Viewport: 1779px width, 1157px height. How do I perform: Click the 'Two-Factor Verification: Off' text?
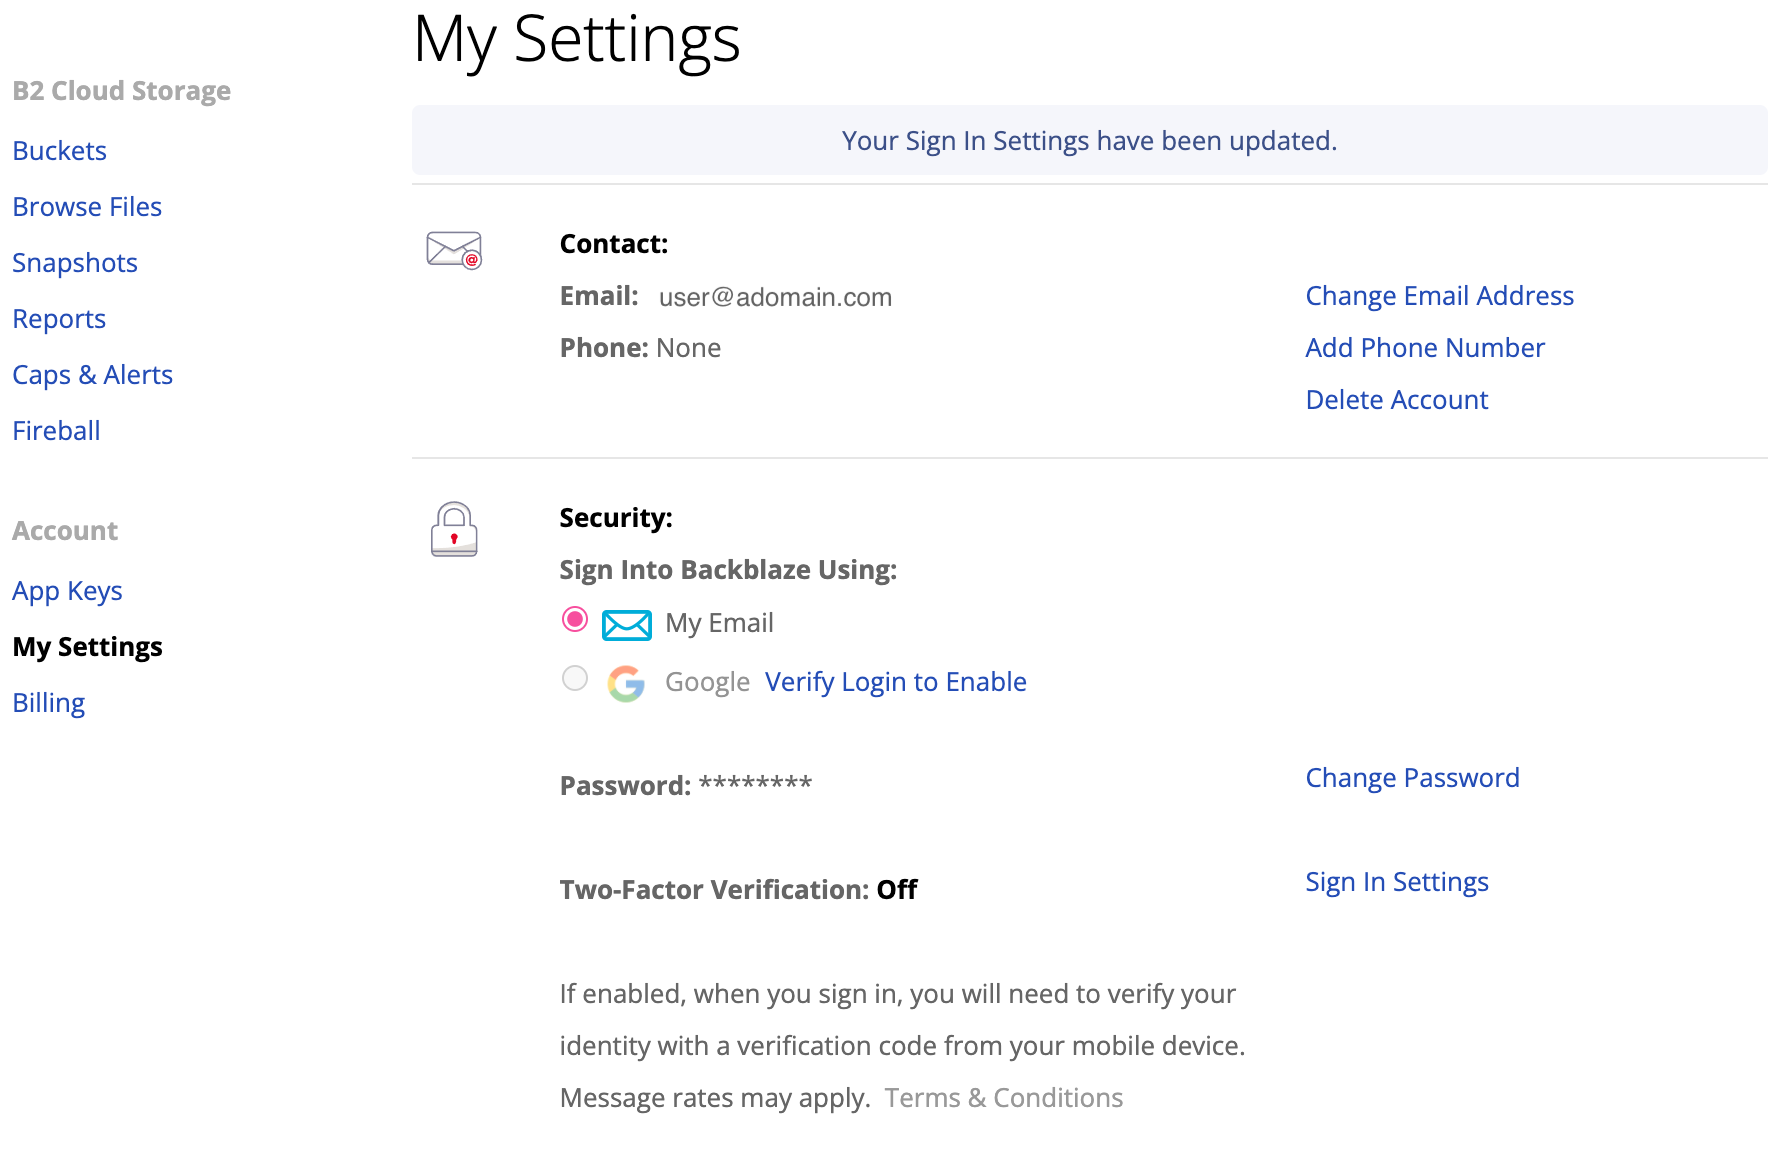pyautogui.click(x=738, y=890)
